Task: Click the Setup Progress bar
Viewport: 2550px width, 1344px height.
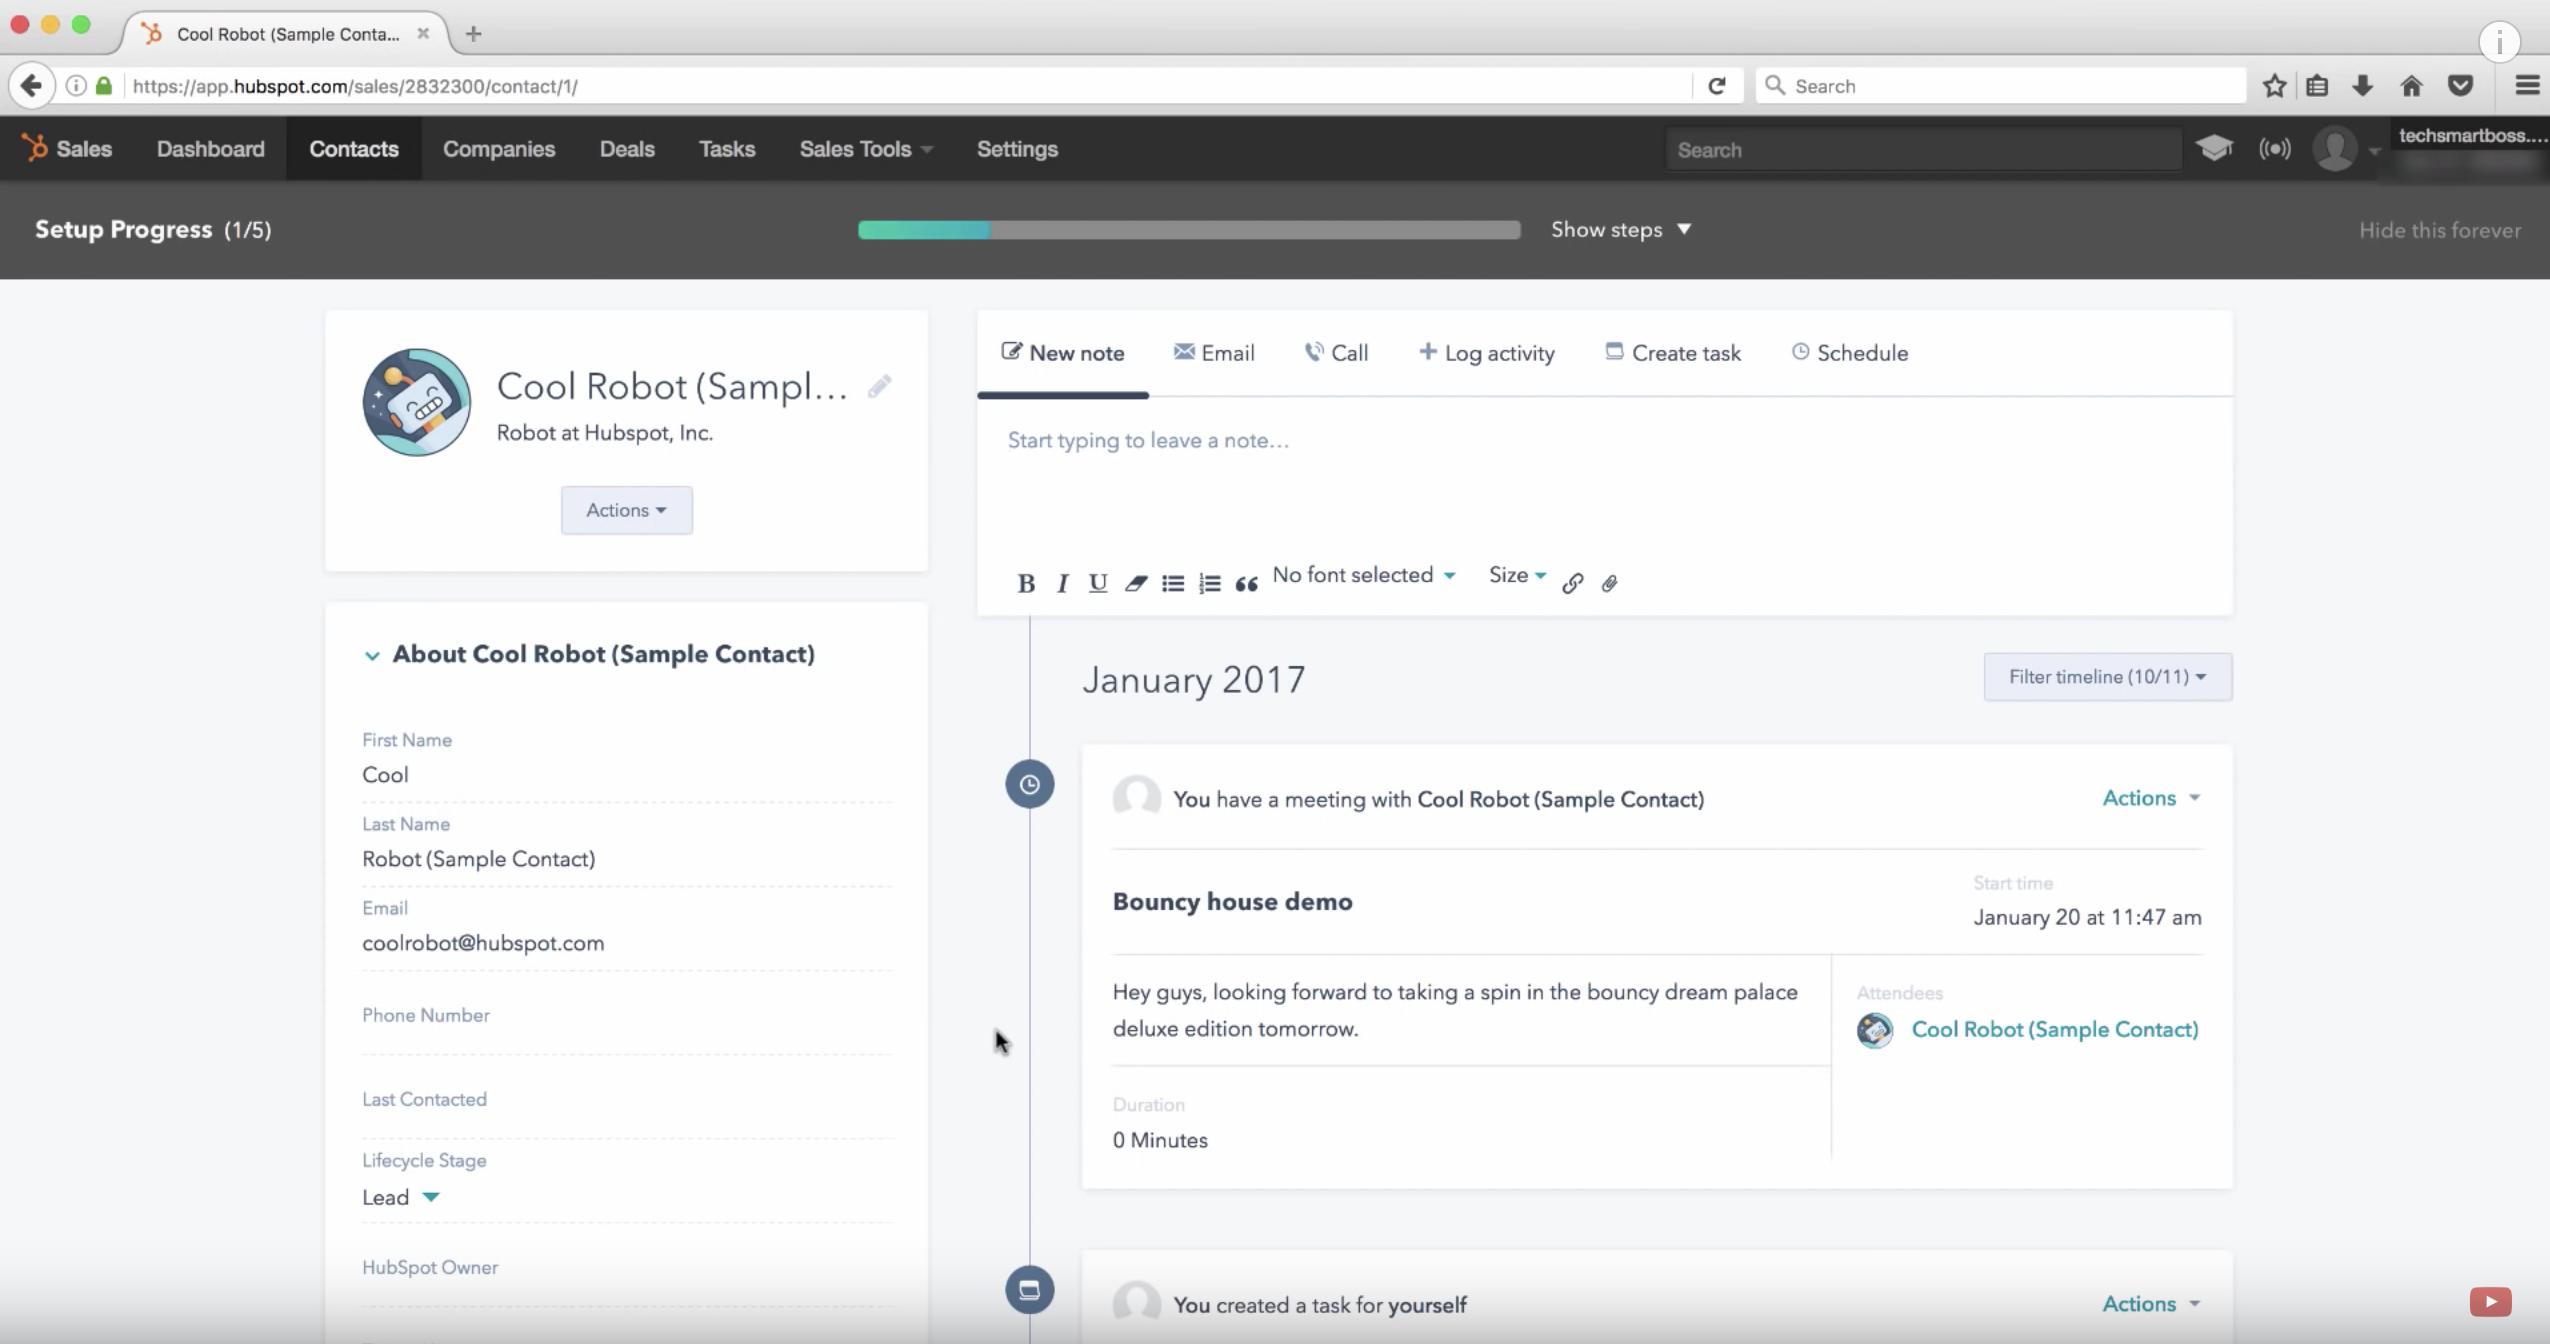Action: (x=1189, y=230)
